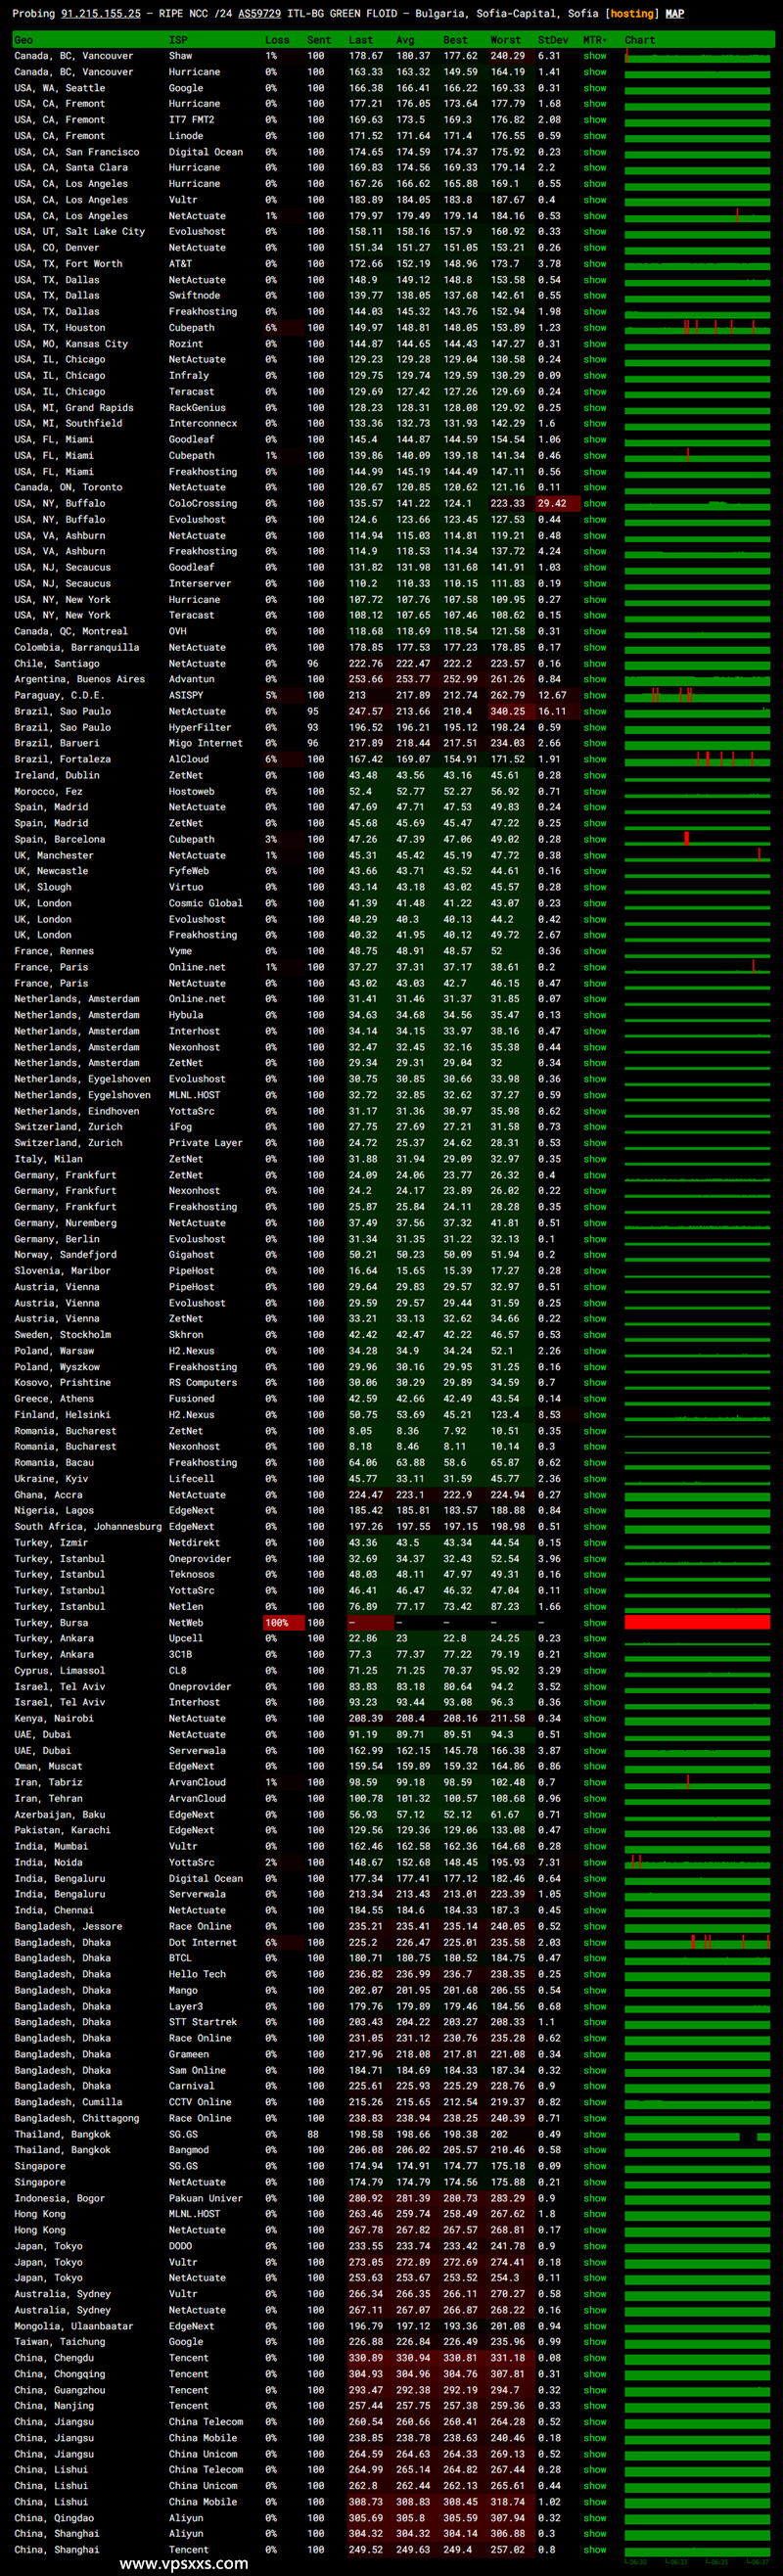Show MTR for Buffalo ColoCrossing row
The image size is (783, 2576).
[x=595, y=504]
